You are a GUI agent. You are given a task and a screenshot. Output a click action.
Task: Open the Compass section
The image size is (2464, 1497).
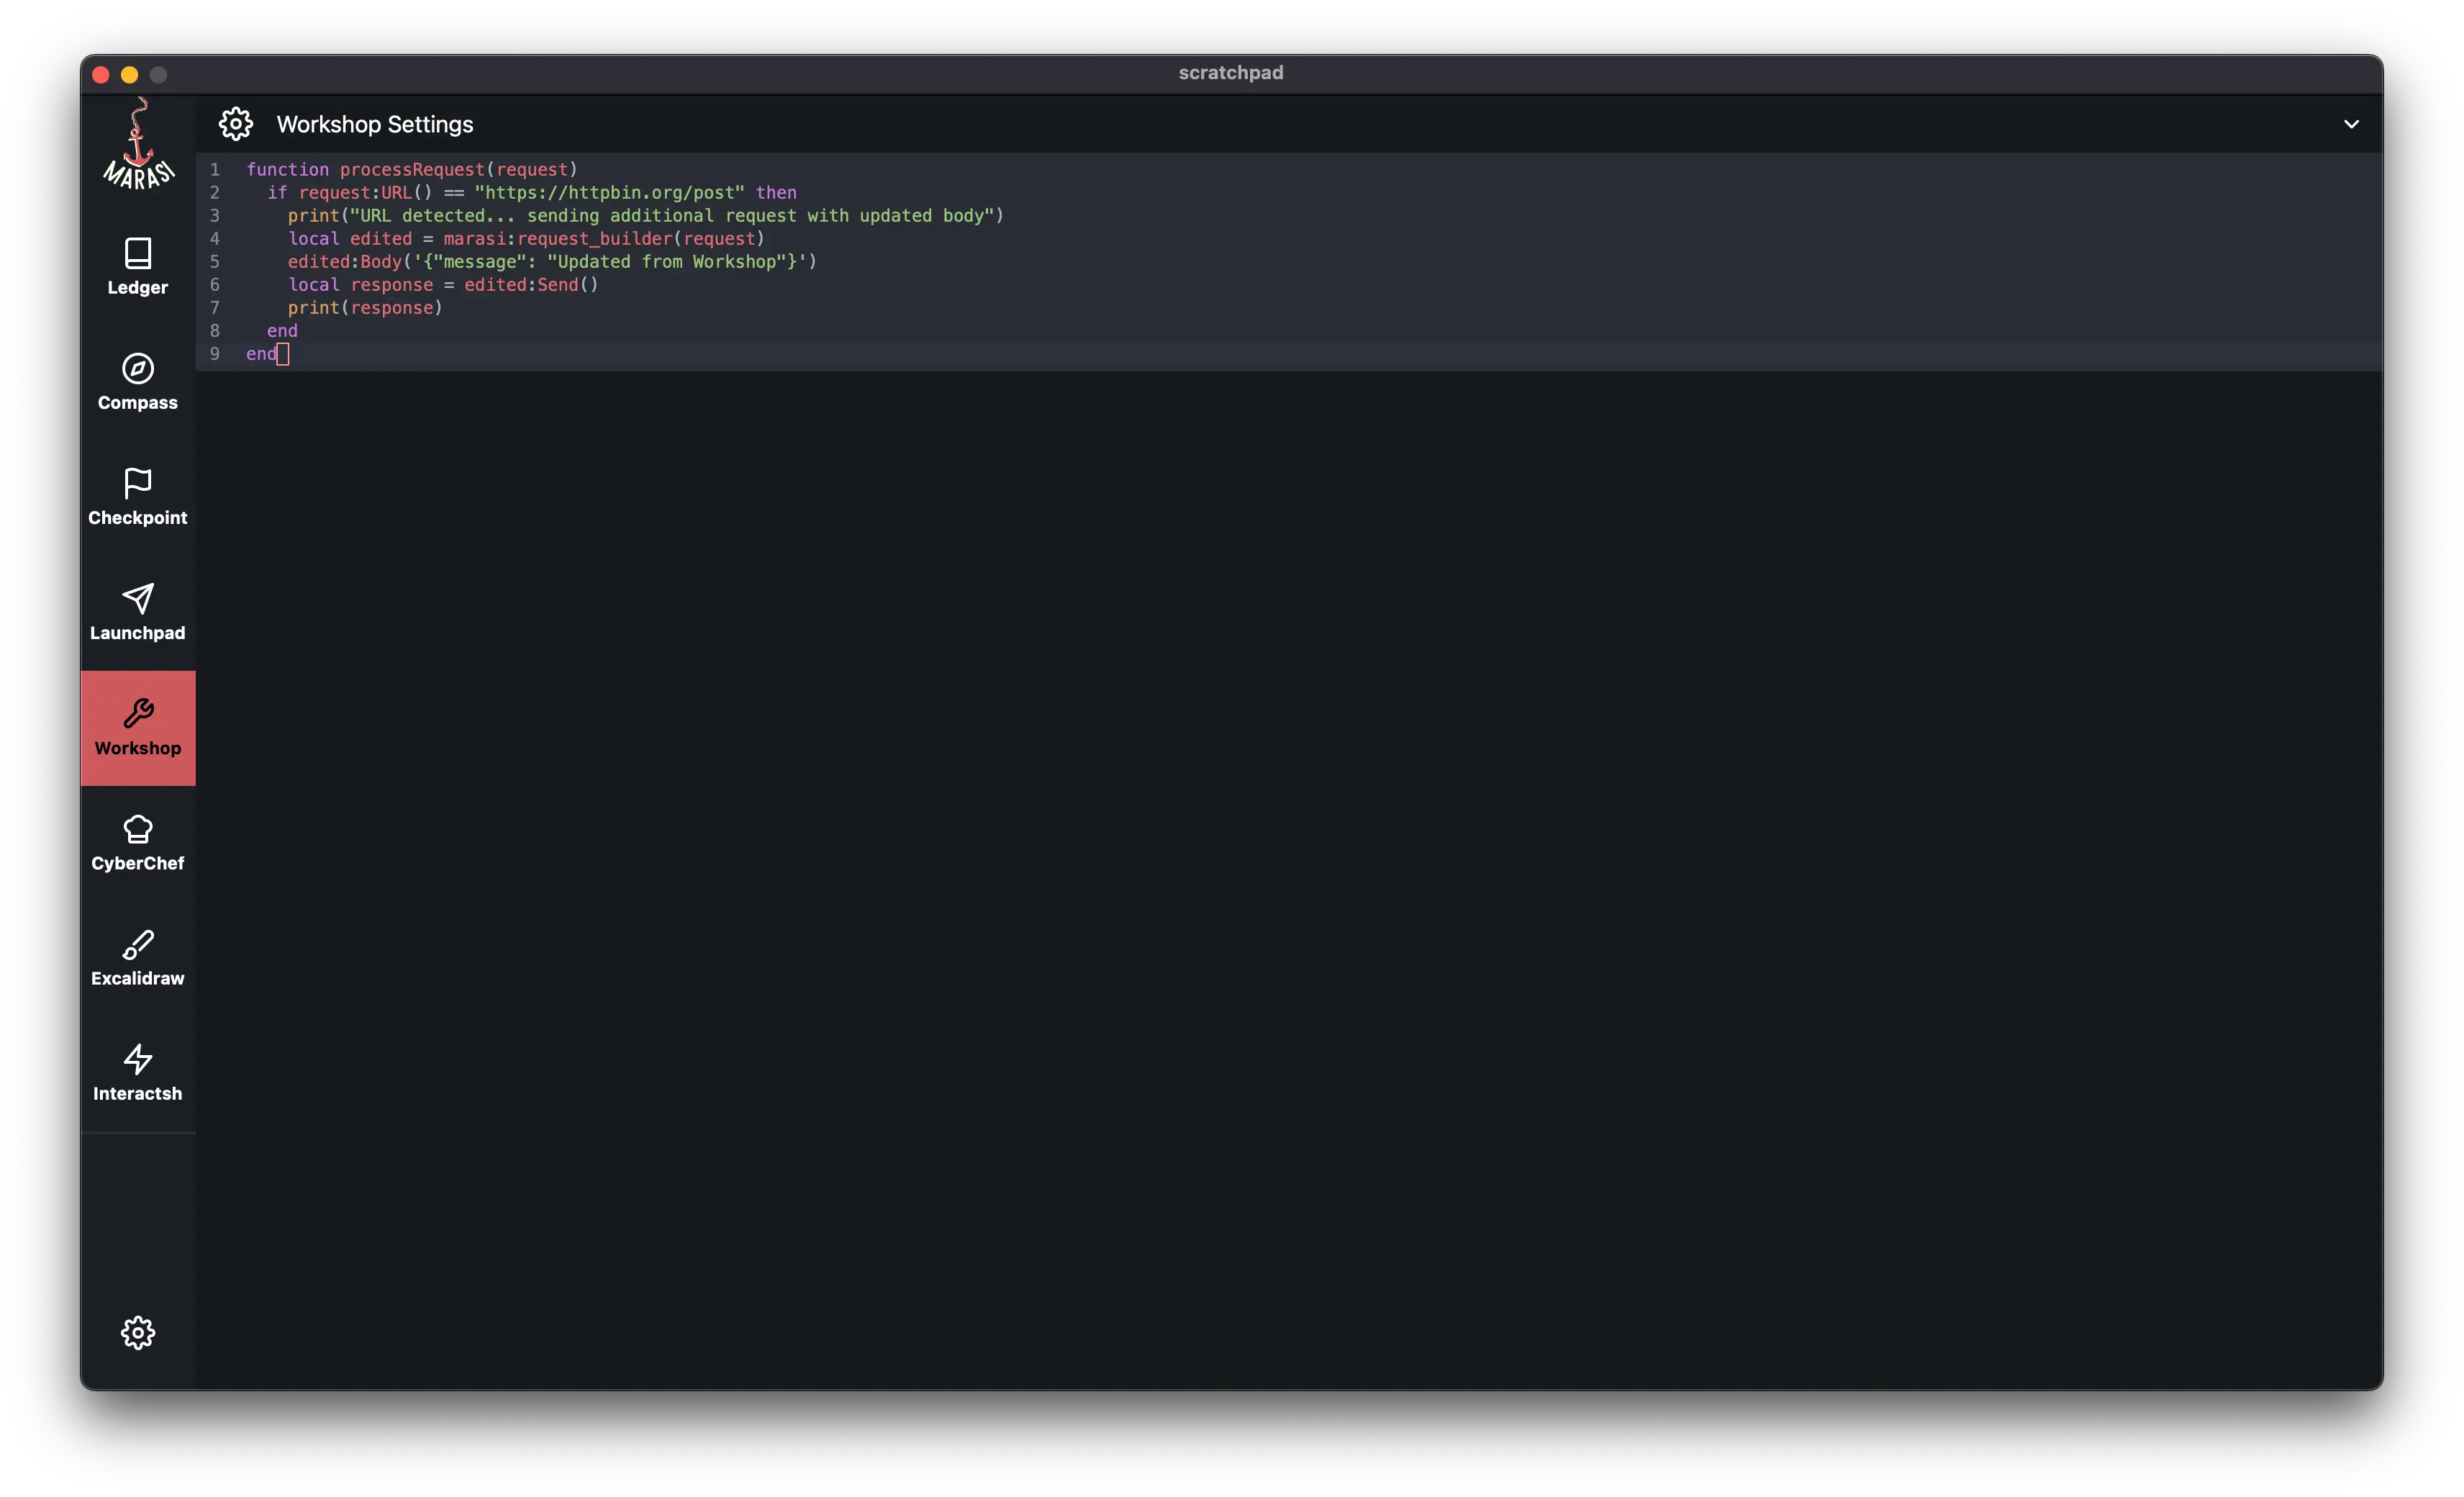138,382
